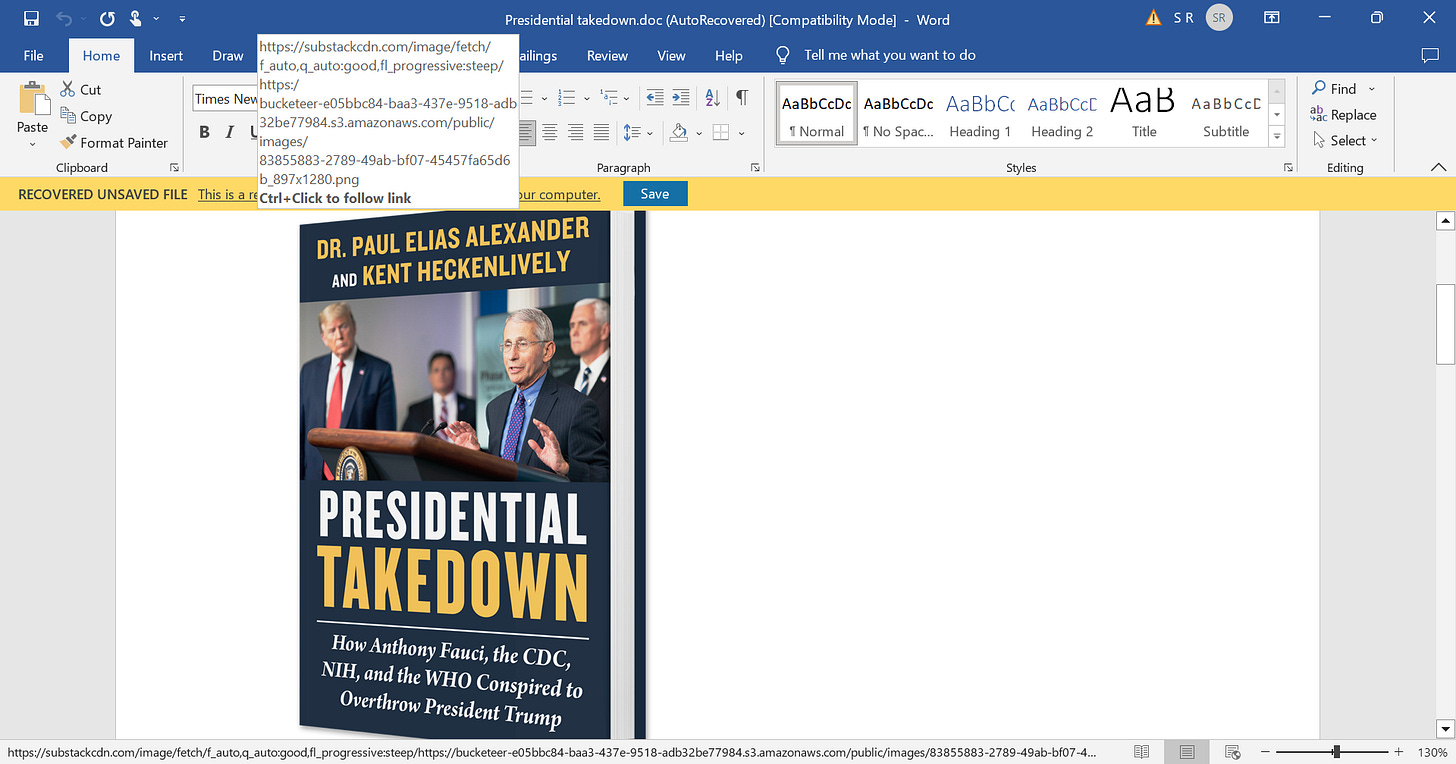The height and width of the screenshot is (764, 1456).
Task: Click Replace in Editing group
Action: 1343,115
